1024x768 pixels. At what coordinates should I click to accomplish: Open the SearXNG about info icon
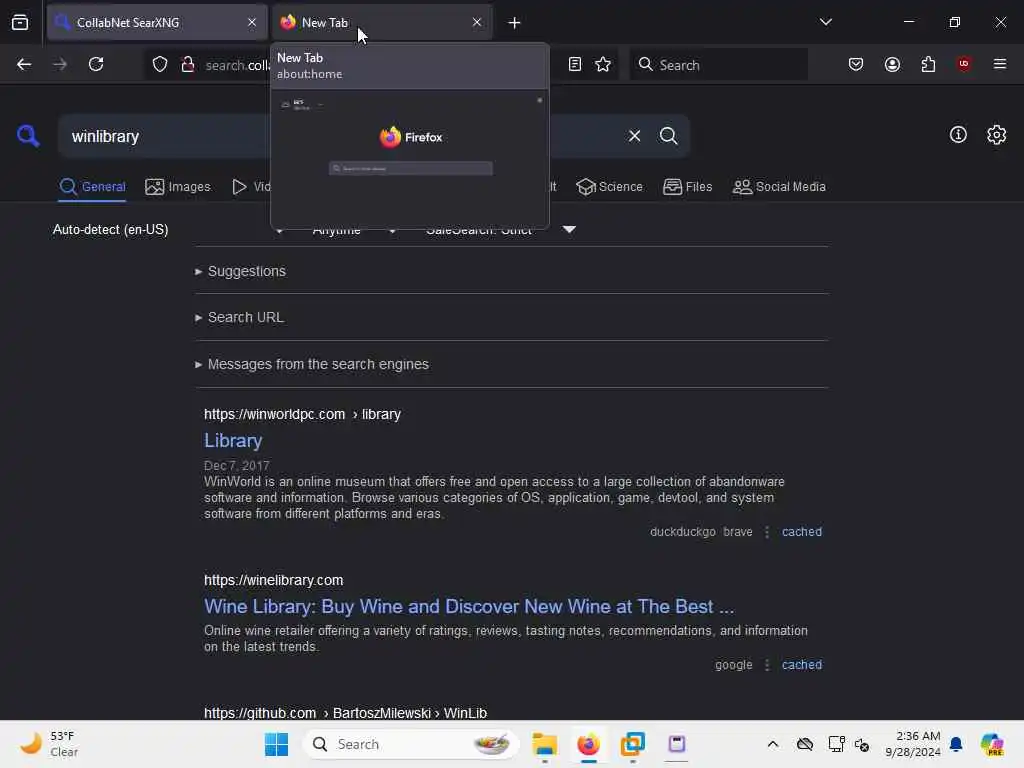click(957, 135)
